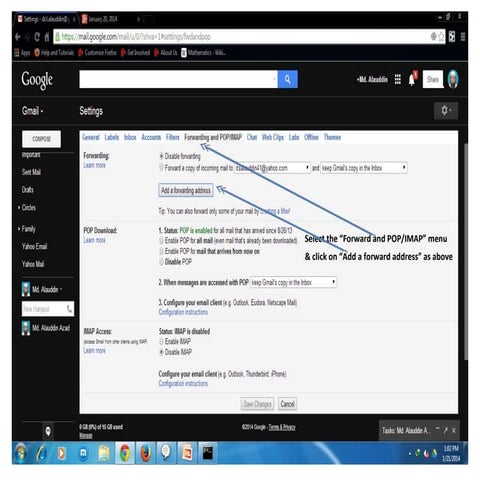
Task: Open the Sent Mail folder
Action: 31,172
